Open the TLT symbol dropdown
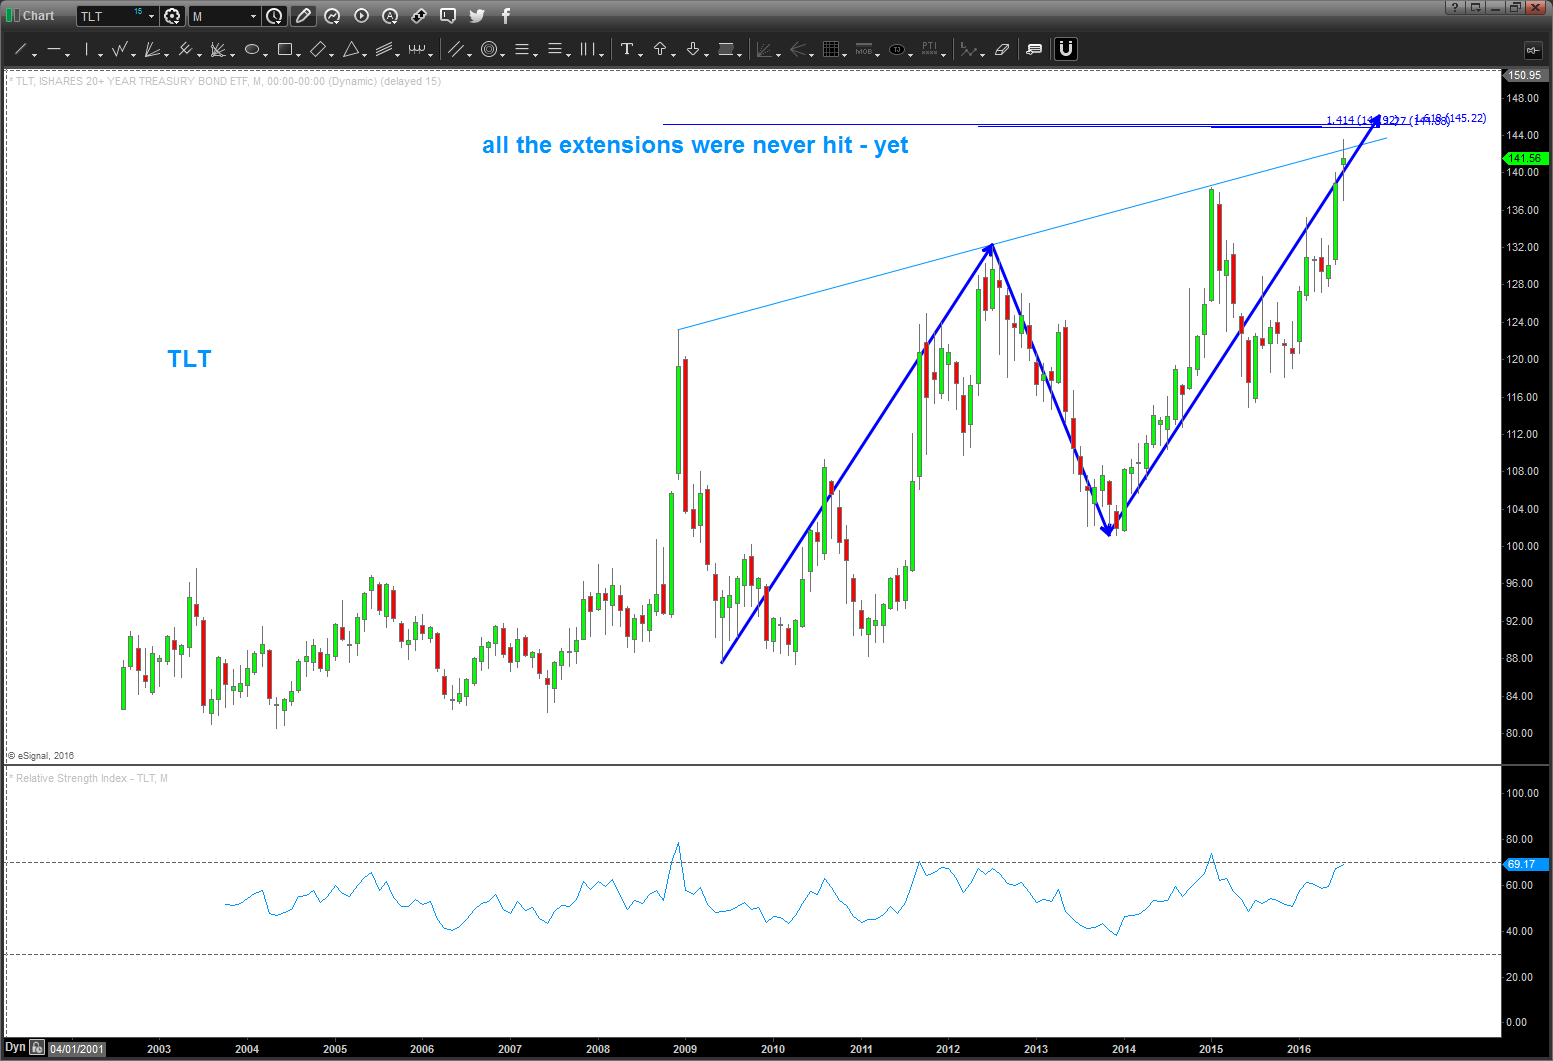The width and height of the screenshot is (1553, 1061). coord(151,16)
